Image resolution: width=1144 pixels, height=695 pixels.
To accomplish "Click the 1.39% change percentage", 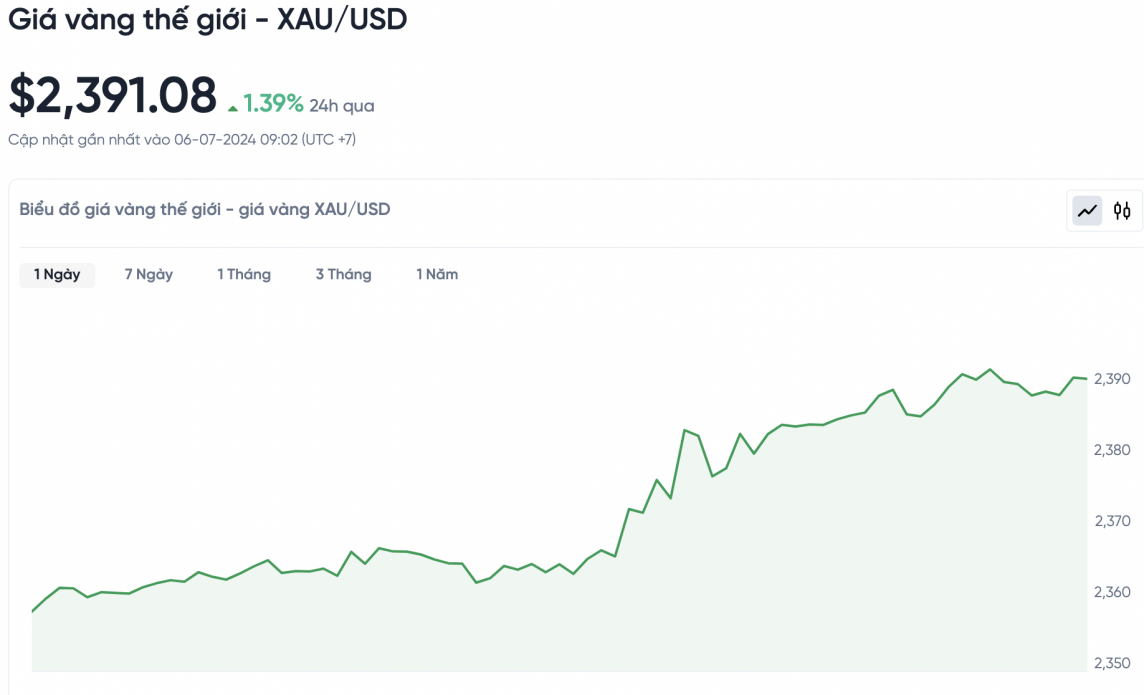I will click(x=273, y=103).
